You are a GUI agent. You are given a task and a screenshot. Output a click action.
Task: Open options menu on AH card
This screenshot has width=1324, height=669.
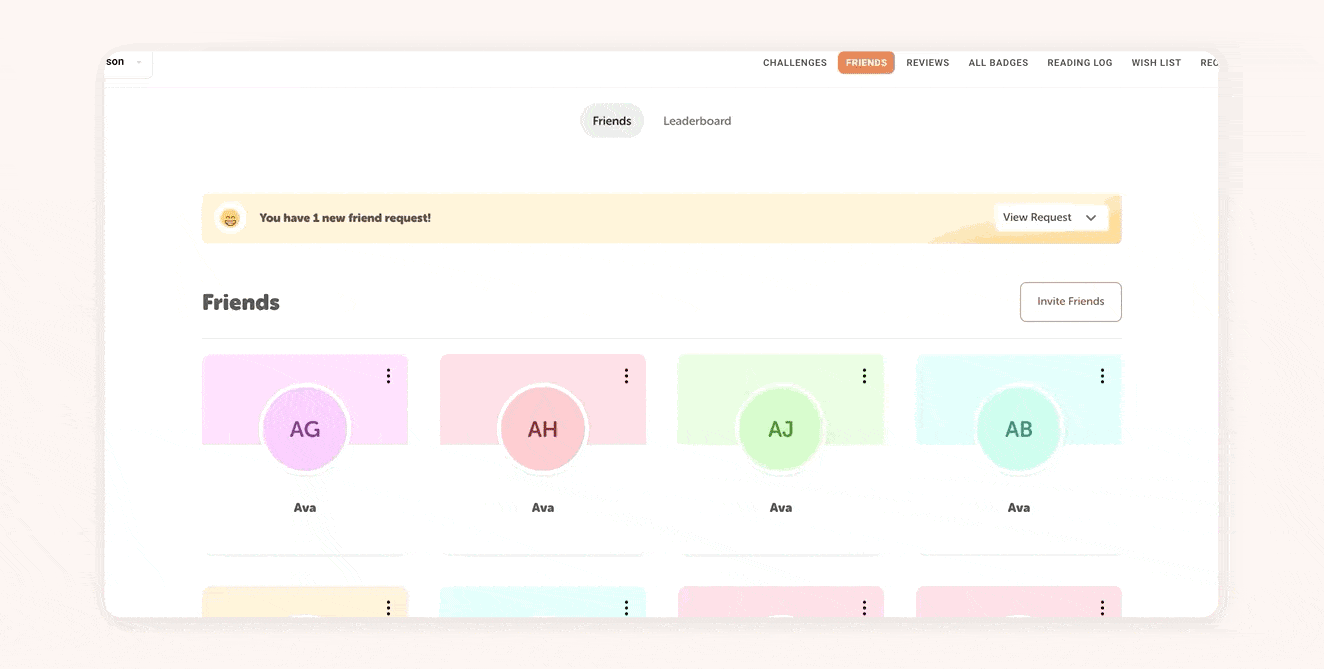(x=626, y=376)
